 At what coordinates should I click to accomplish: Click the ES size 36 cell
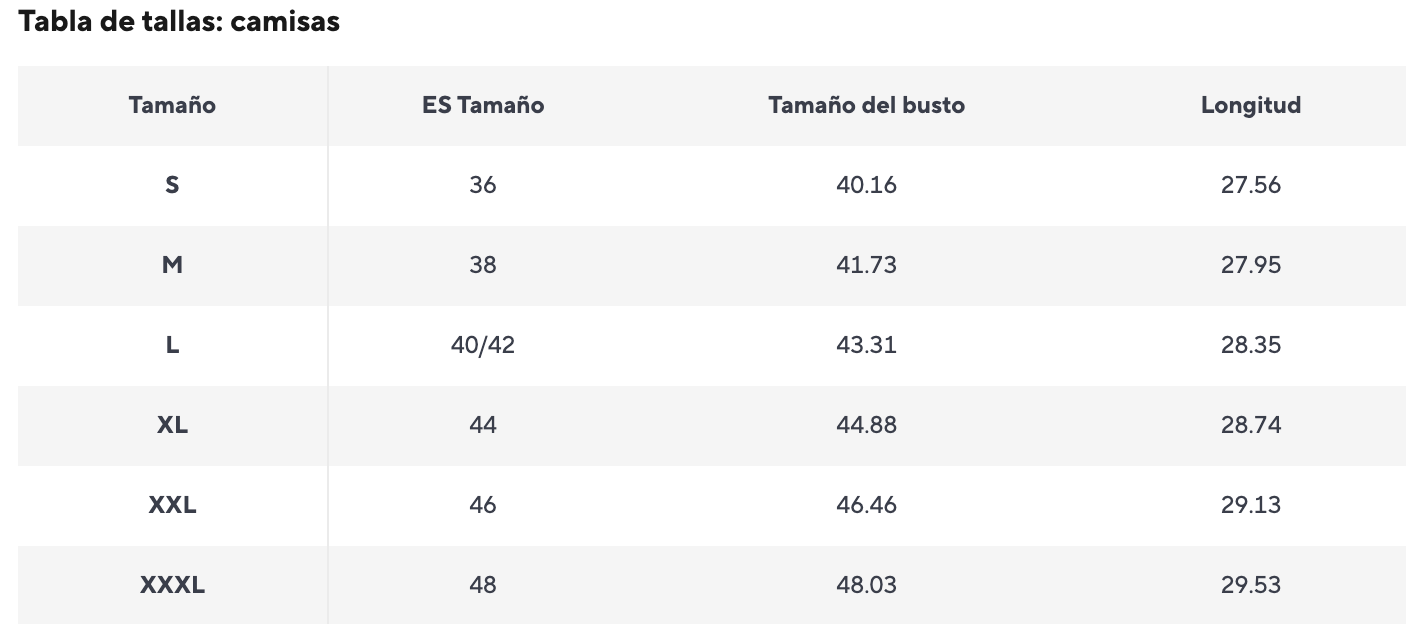(x=483, y=185)
